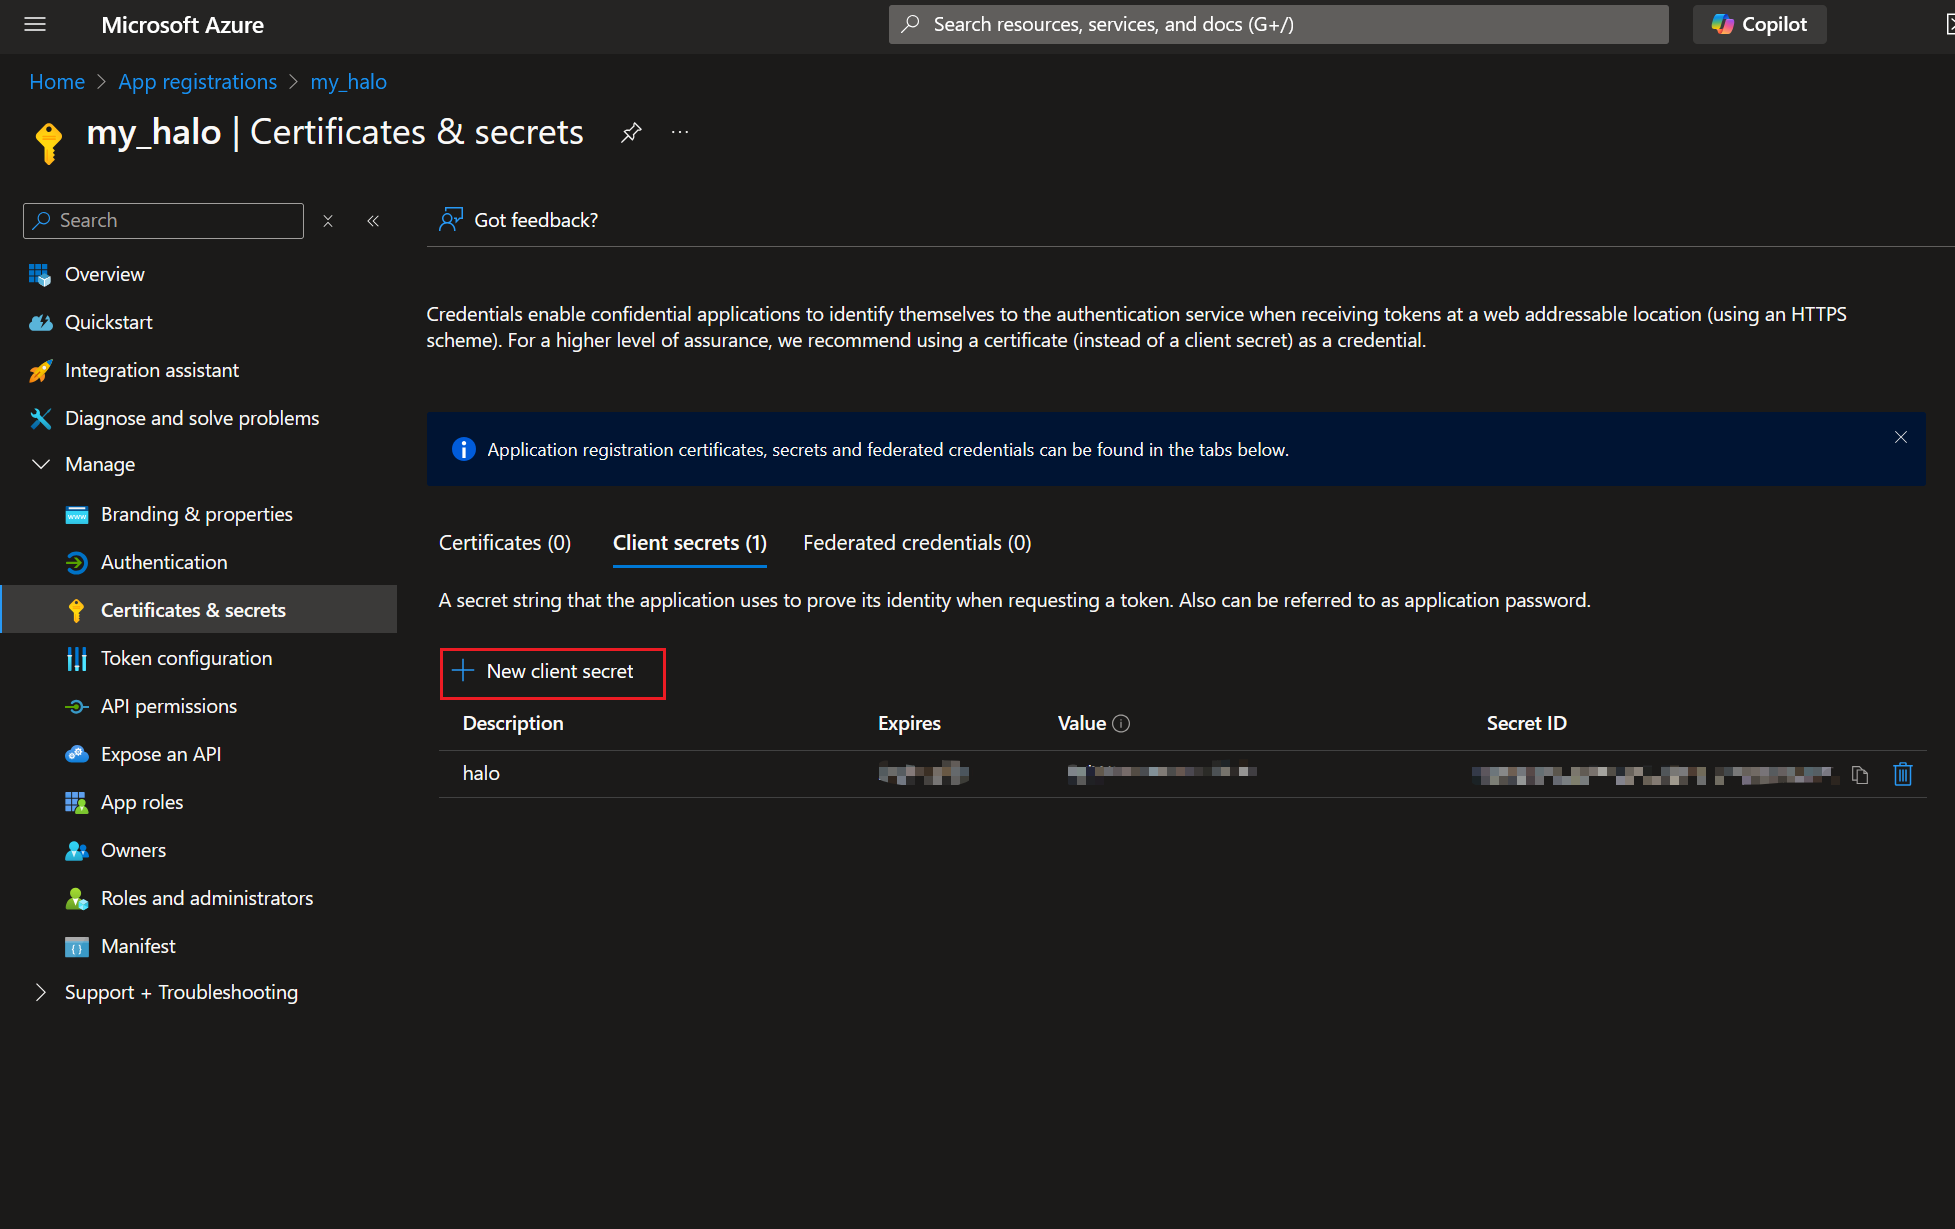
Task: Expand Support + Troubleshooting section
Action: (x=41, y=992)
